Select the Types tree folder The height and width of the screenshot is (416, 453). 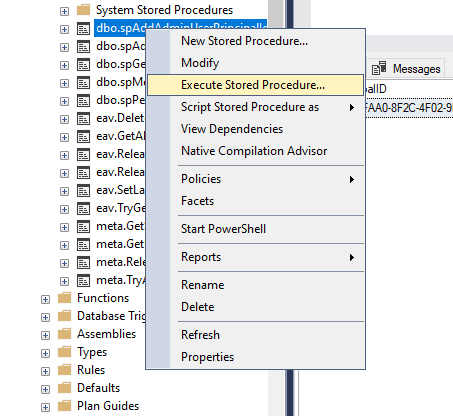(x=92, y=352)
